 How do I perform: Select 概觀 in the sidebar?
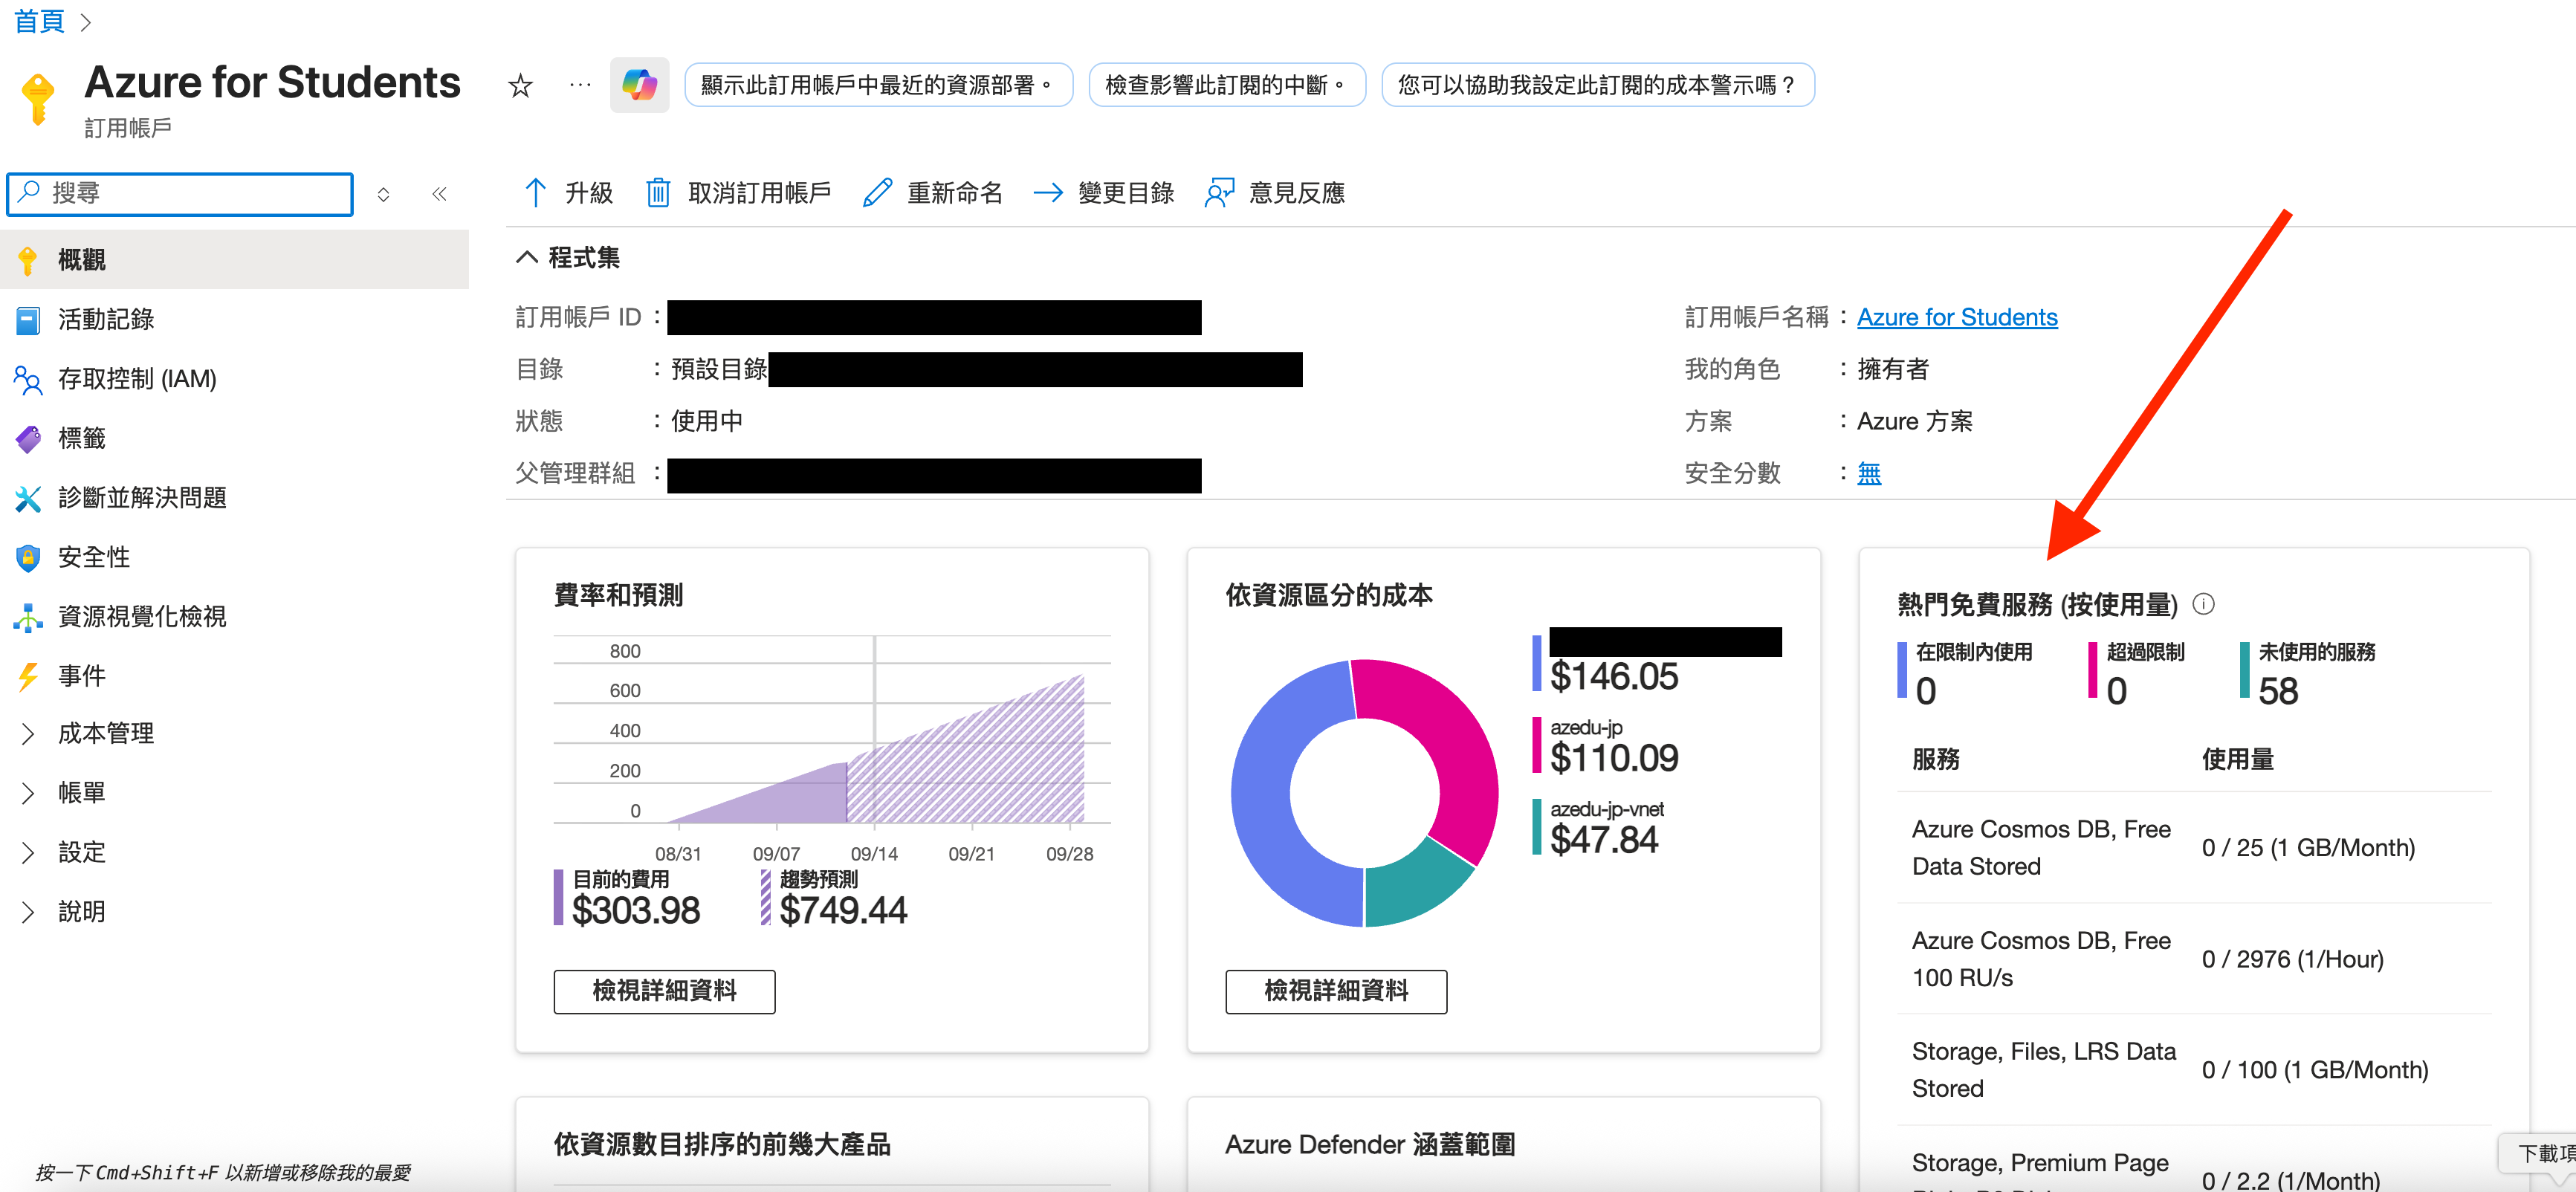click(234, 260)
